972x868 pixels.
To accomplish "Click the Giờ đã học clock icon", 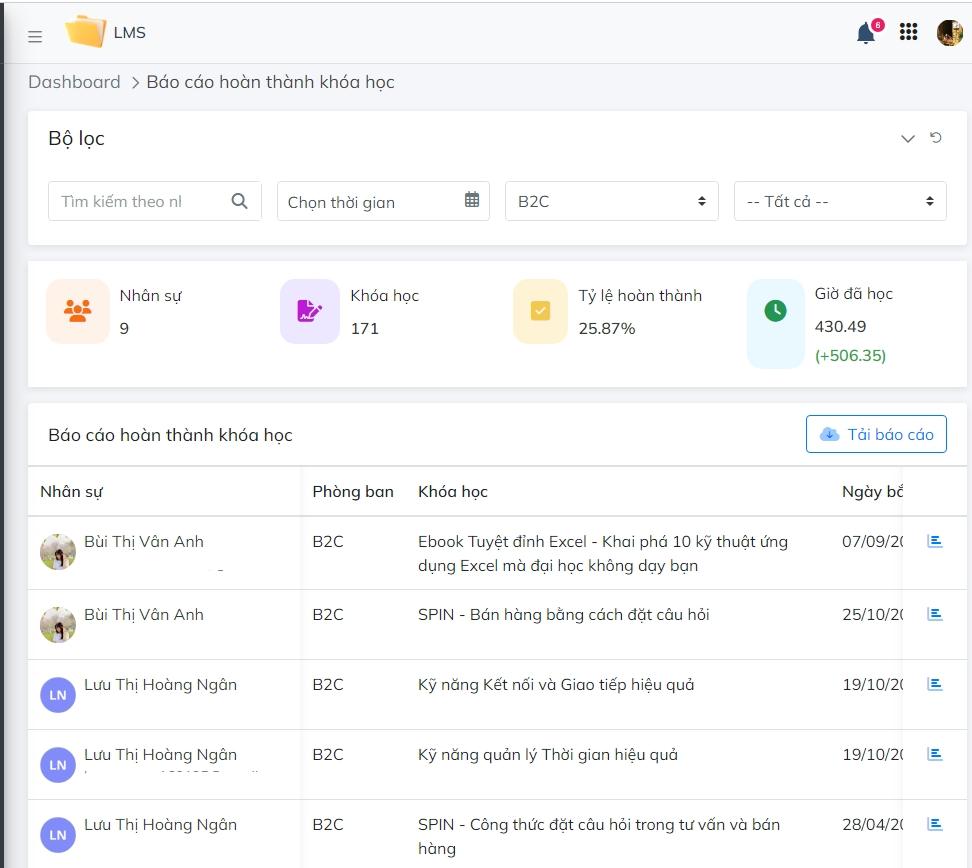I will coord(775,310).
